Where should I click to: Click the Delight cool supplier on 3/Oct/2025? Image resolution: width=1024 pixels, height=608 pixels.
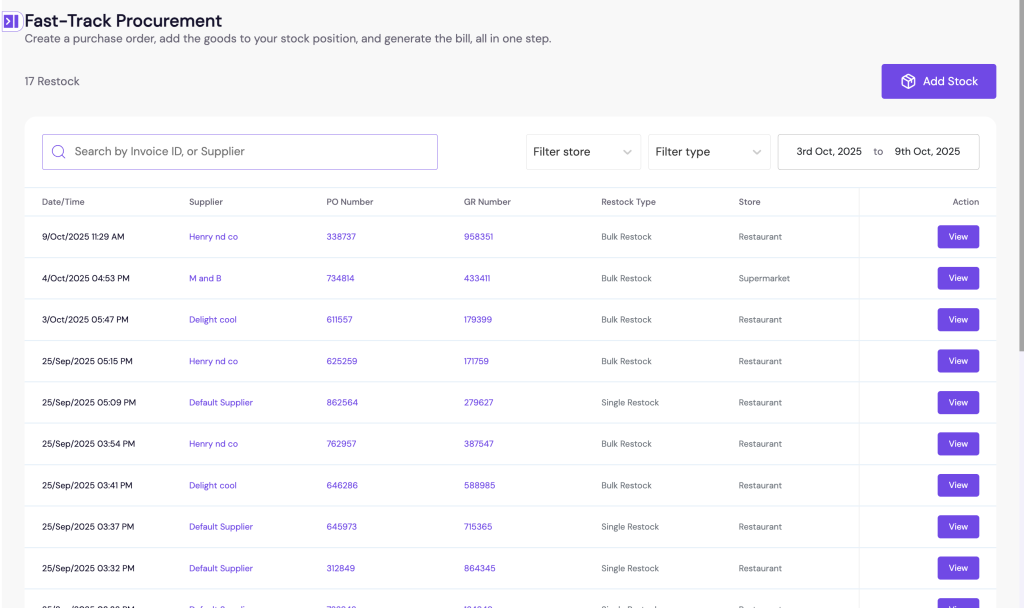pyautogui.click(x=212, y=320)
